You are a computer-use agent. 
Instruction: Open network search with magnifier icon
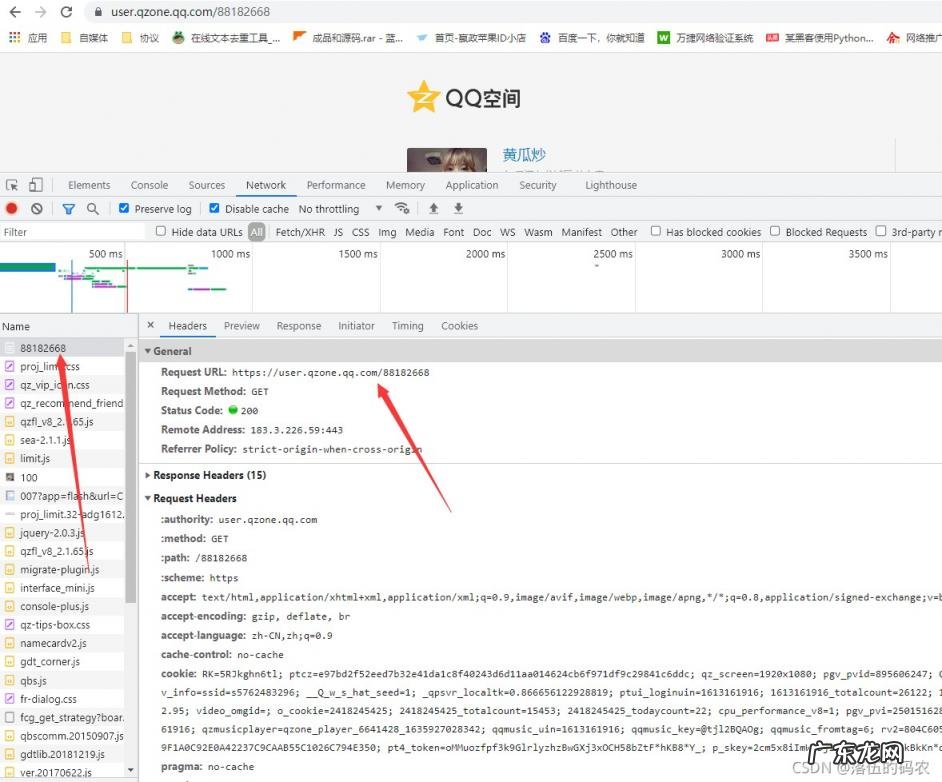93,209
